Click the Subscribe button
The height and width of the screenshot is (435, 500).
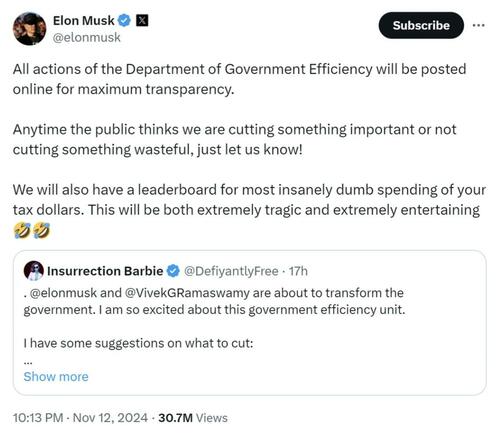[x=421, y=25]
